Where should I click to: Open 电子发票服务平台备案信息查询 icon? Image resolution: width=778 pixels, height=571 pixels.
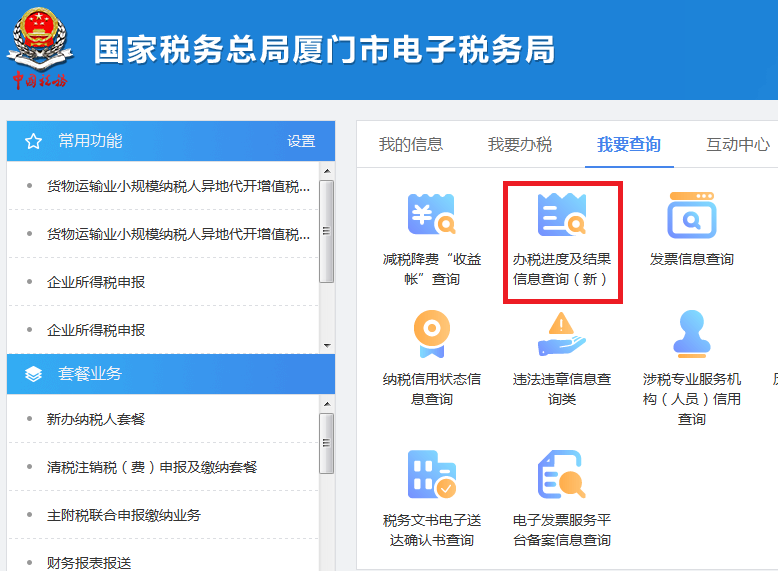562,476
